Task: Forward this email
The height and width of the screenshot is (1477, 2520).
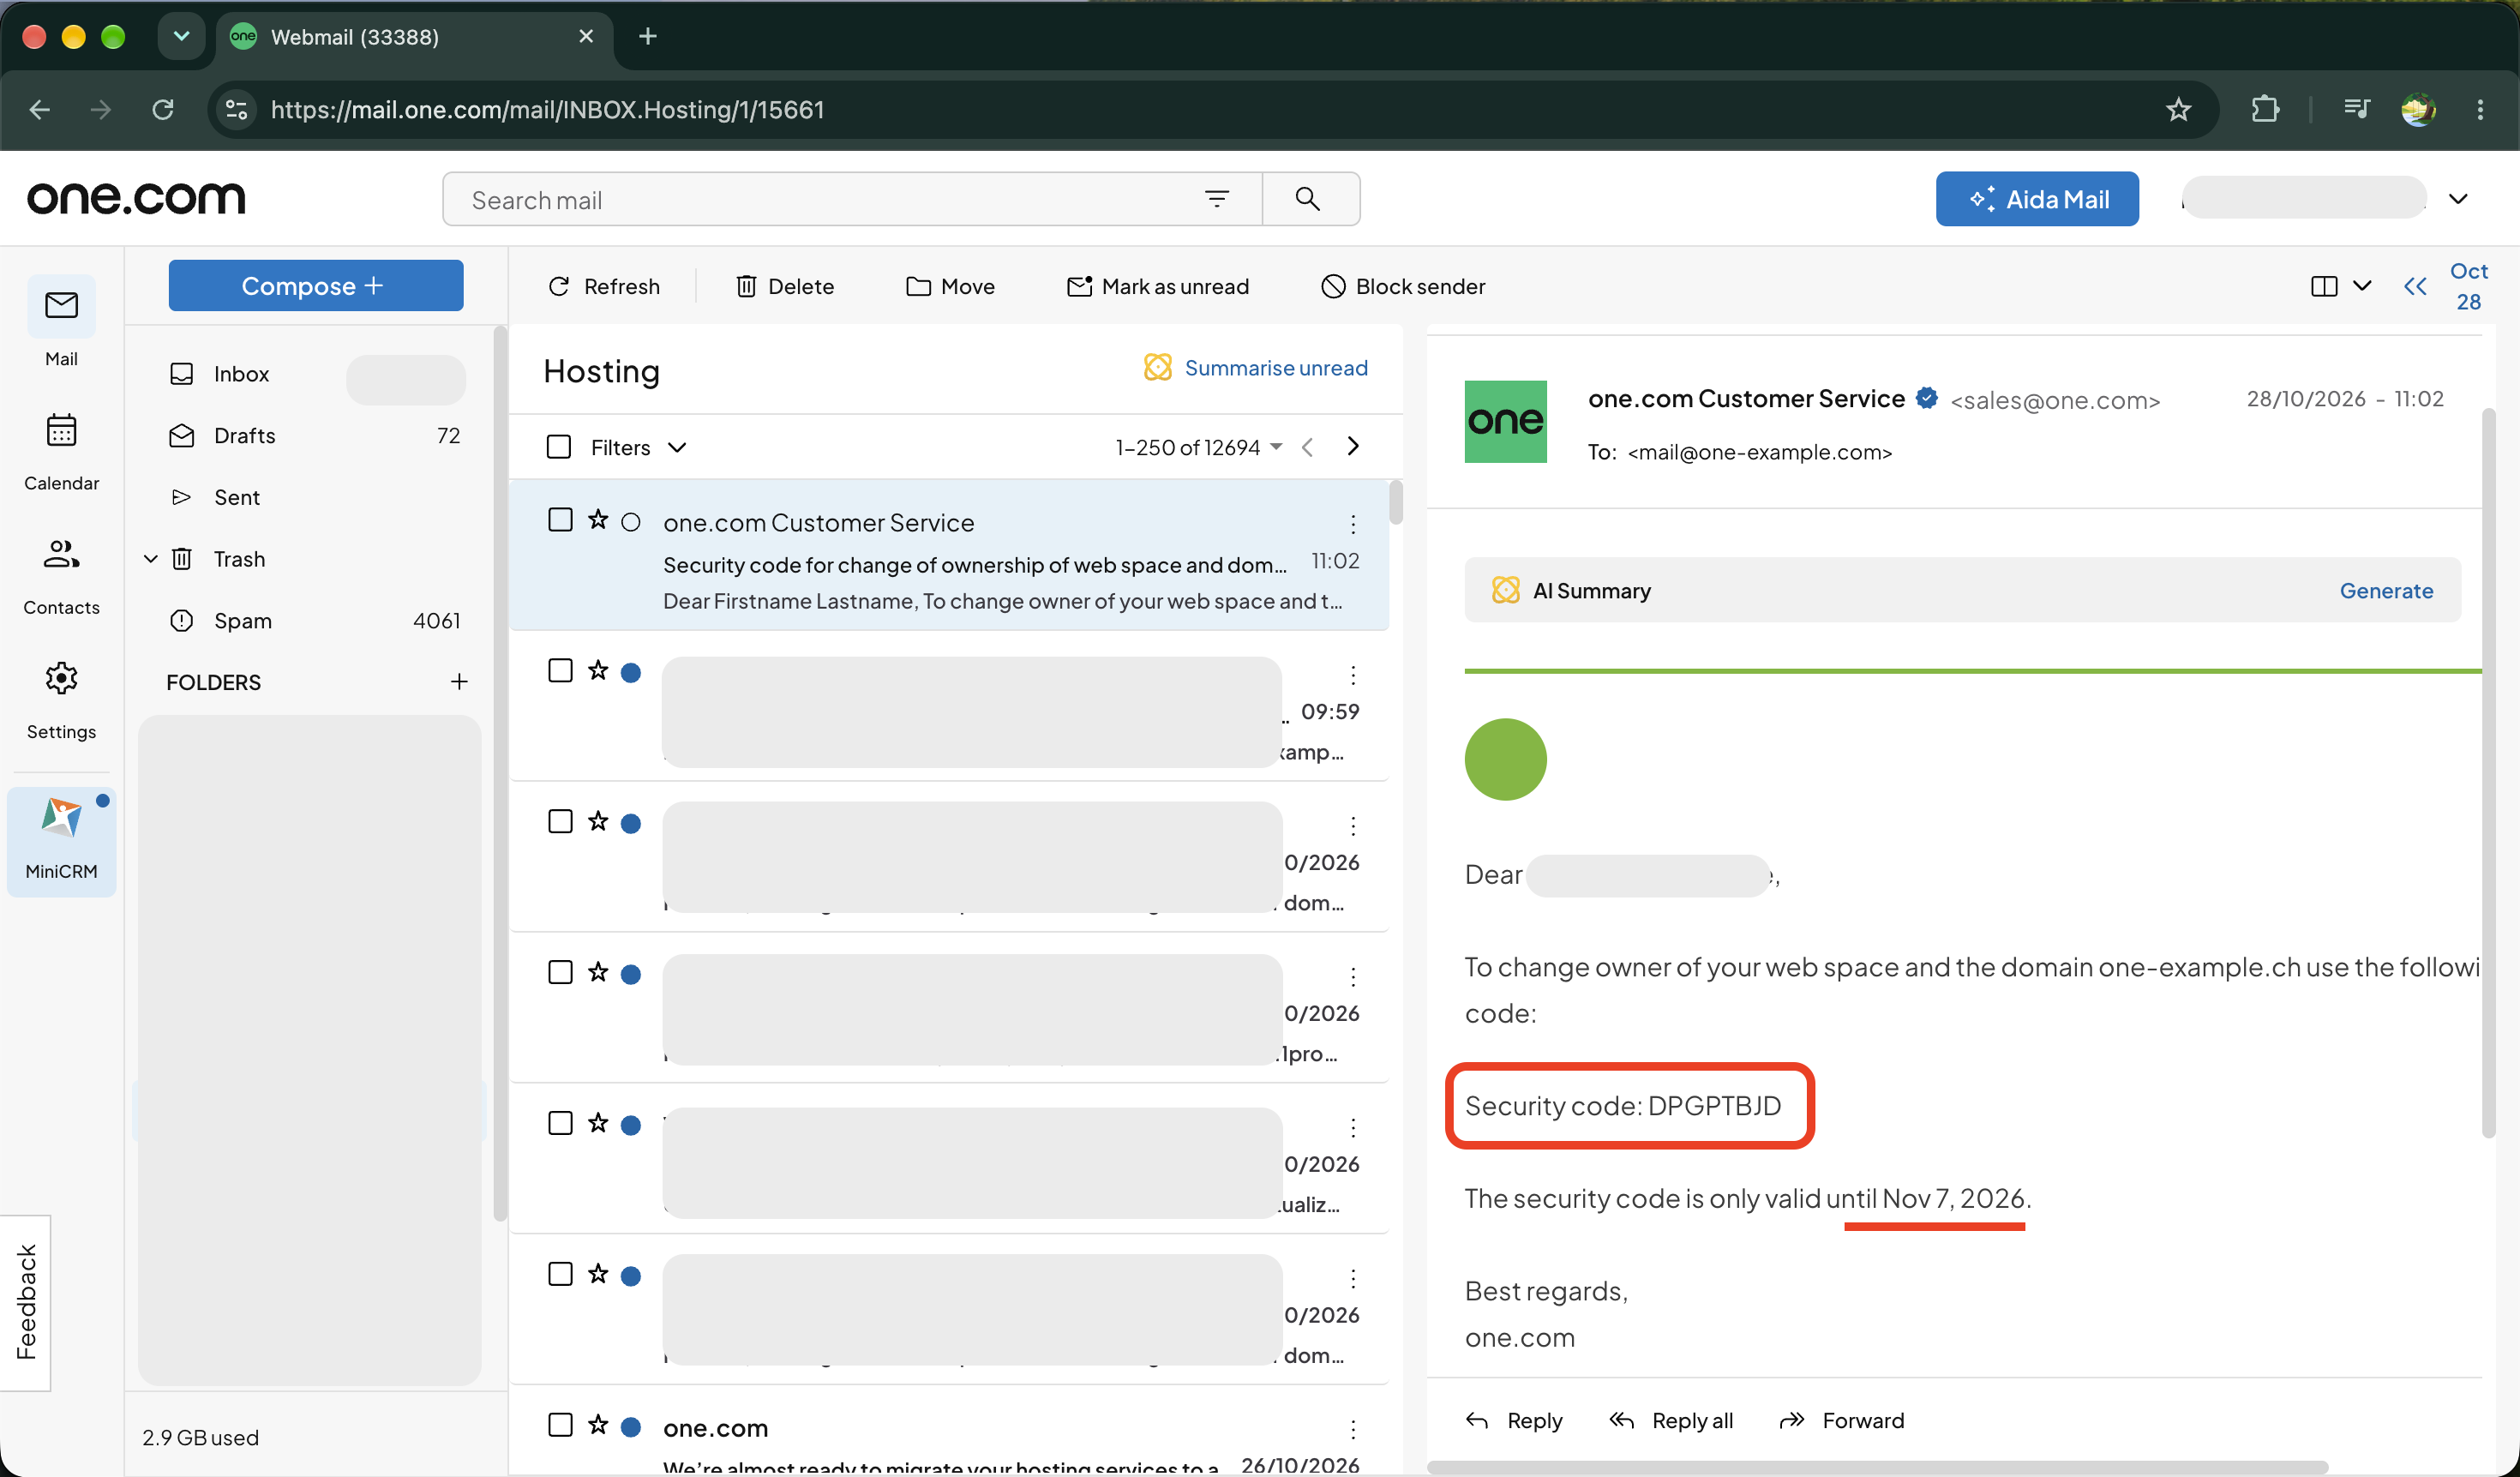Action: tap(1842, 1420)
